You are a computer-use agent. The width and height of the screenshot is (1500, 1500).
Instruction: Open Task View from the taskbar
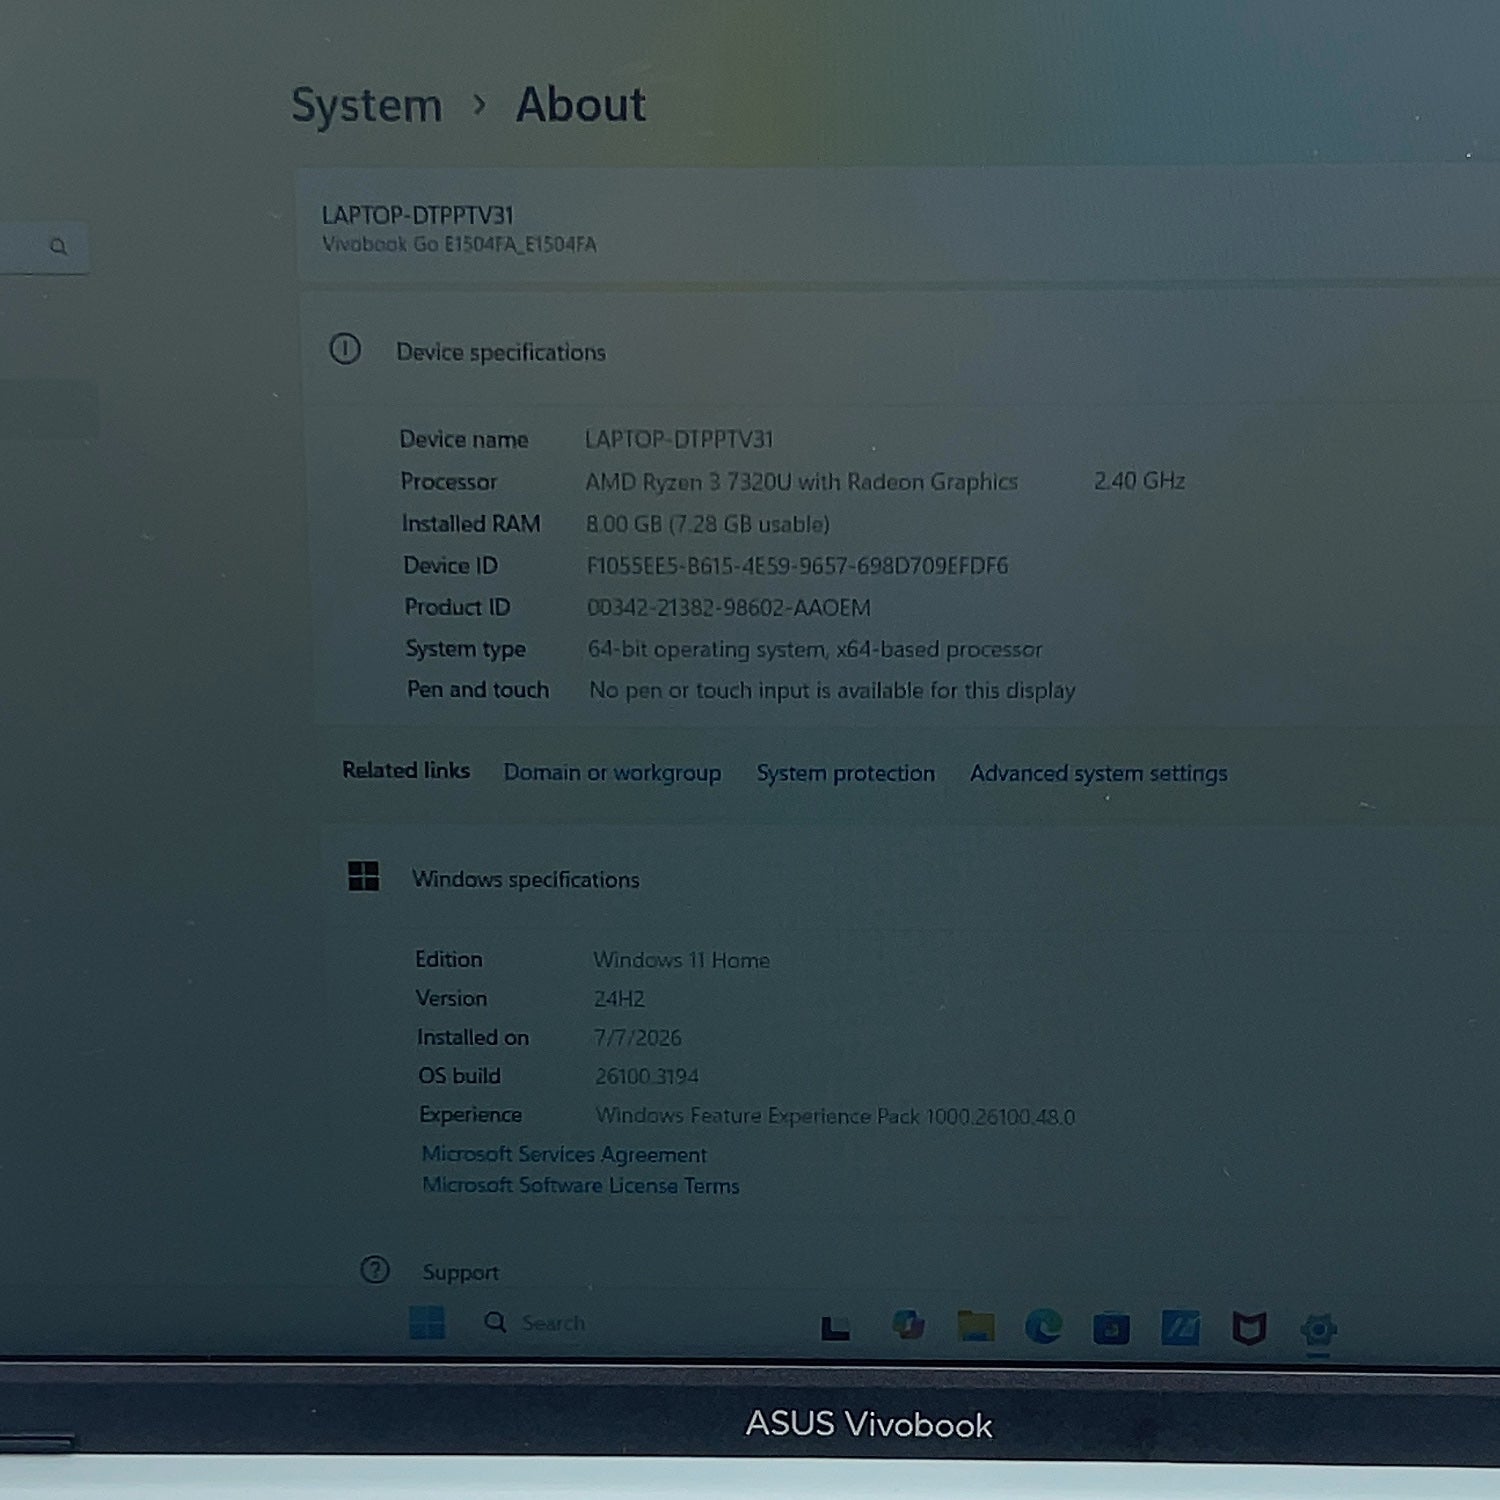tap(835, 1327)
